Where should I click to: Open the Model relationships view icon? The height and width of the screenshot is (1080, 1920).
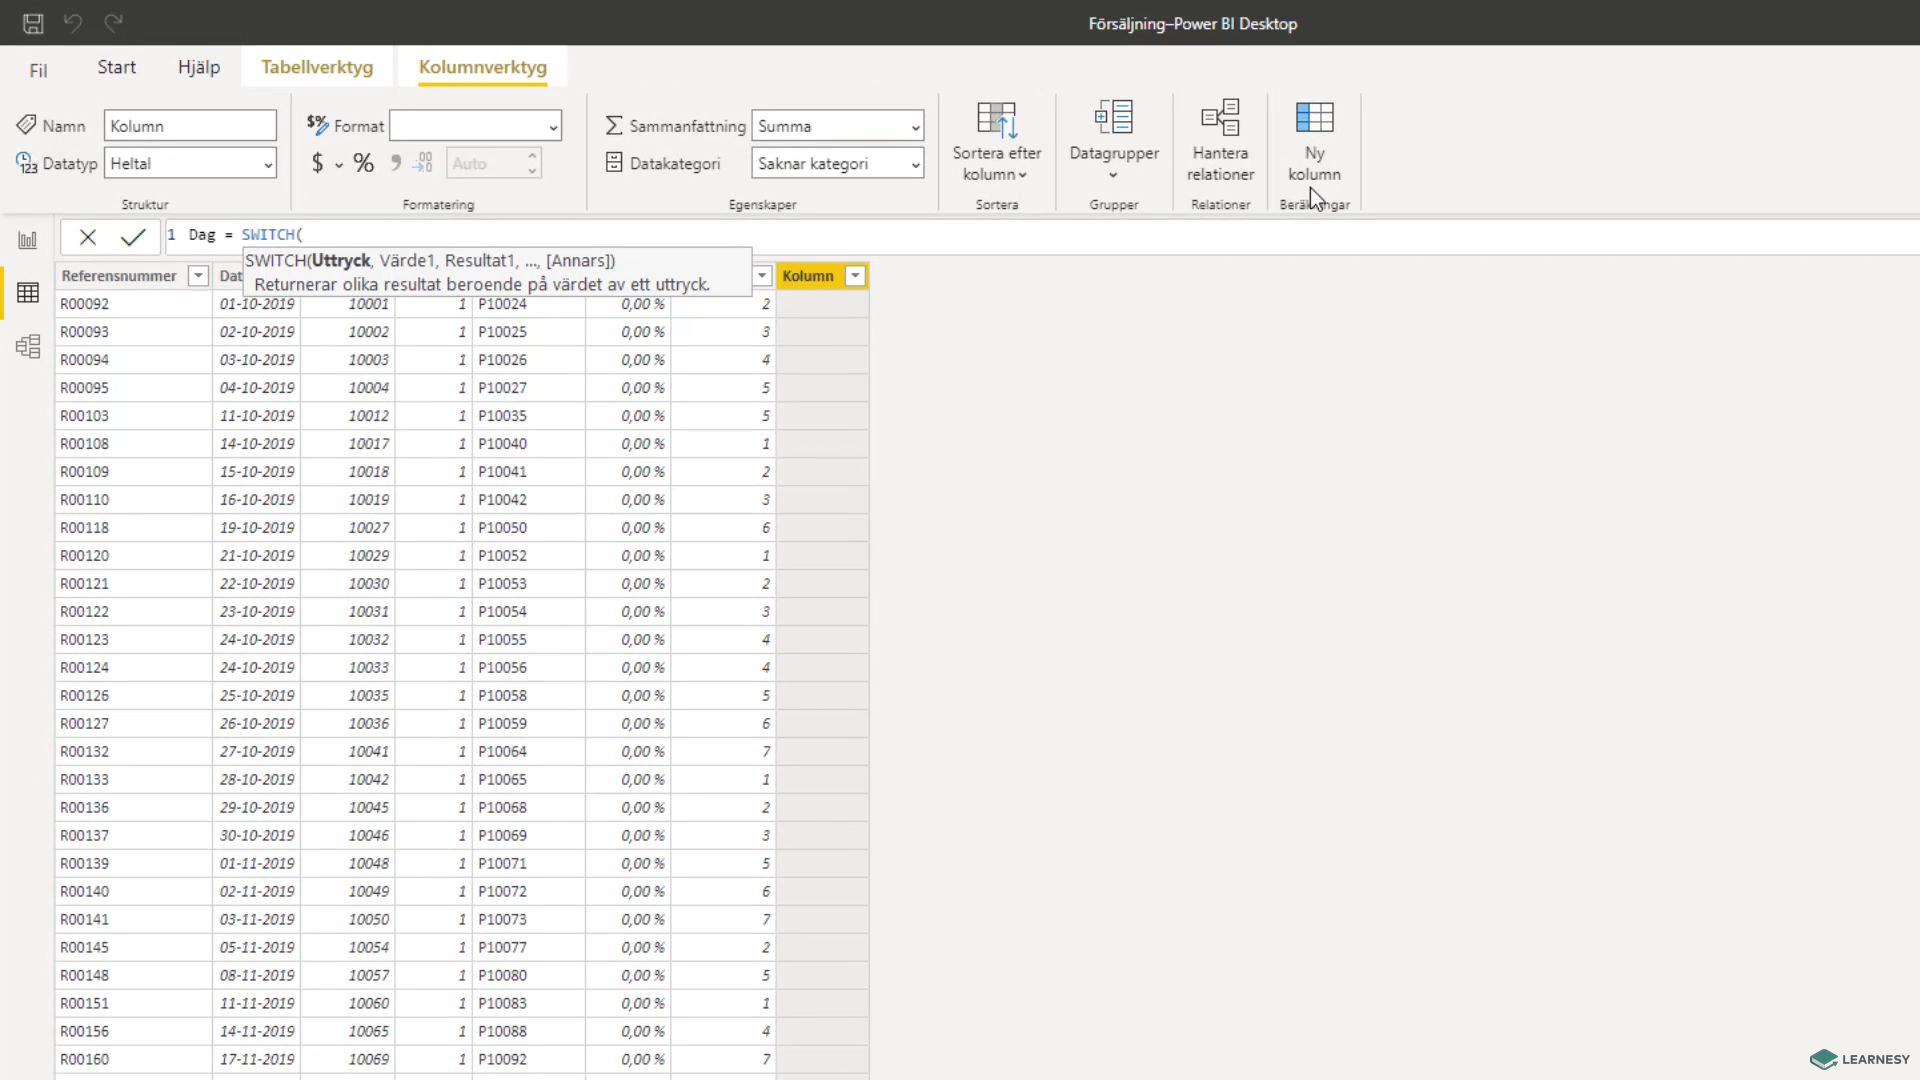28,347
